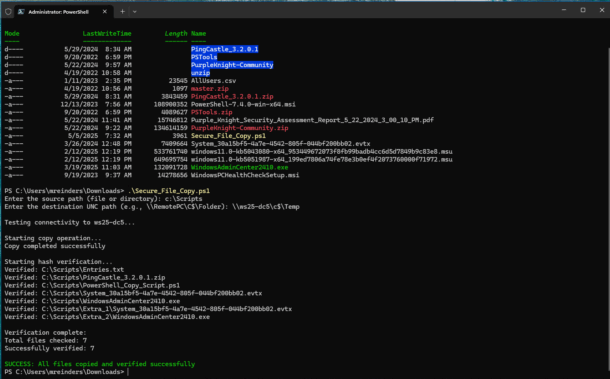
Task: Click the PurpleKnight-Community directory name
Action: (232, 65)
